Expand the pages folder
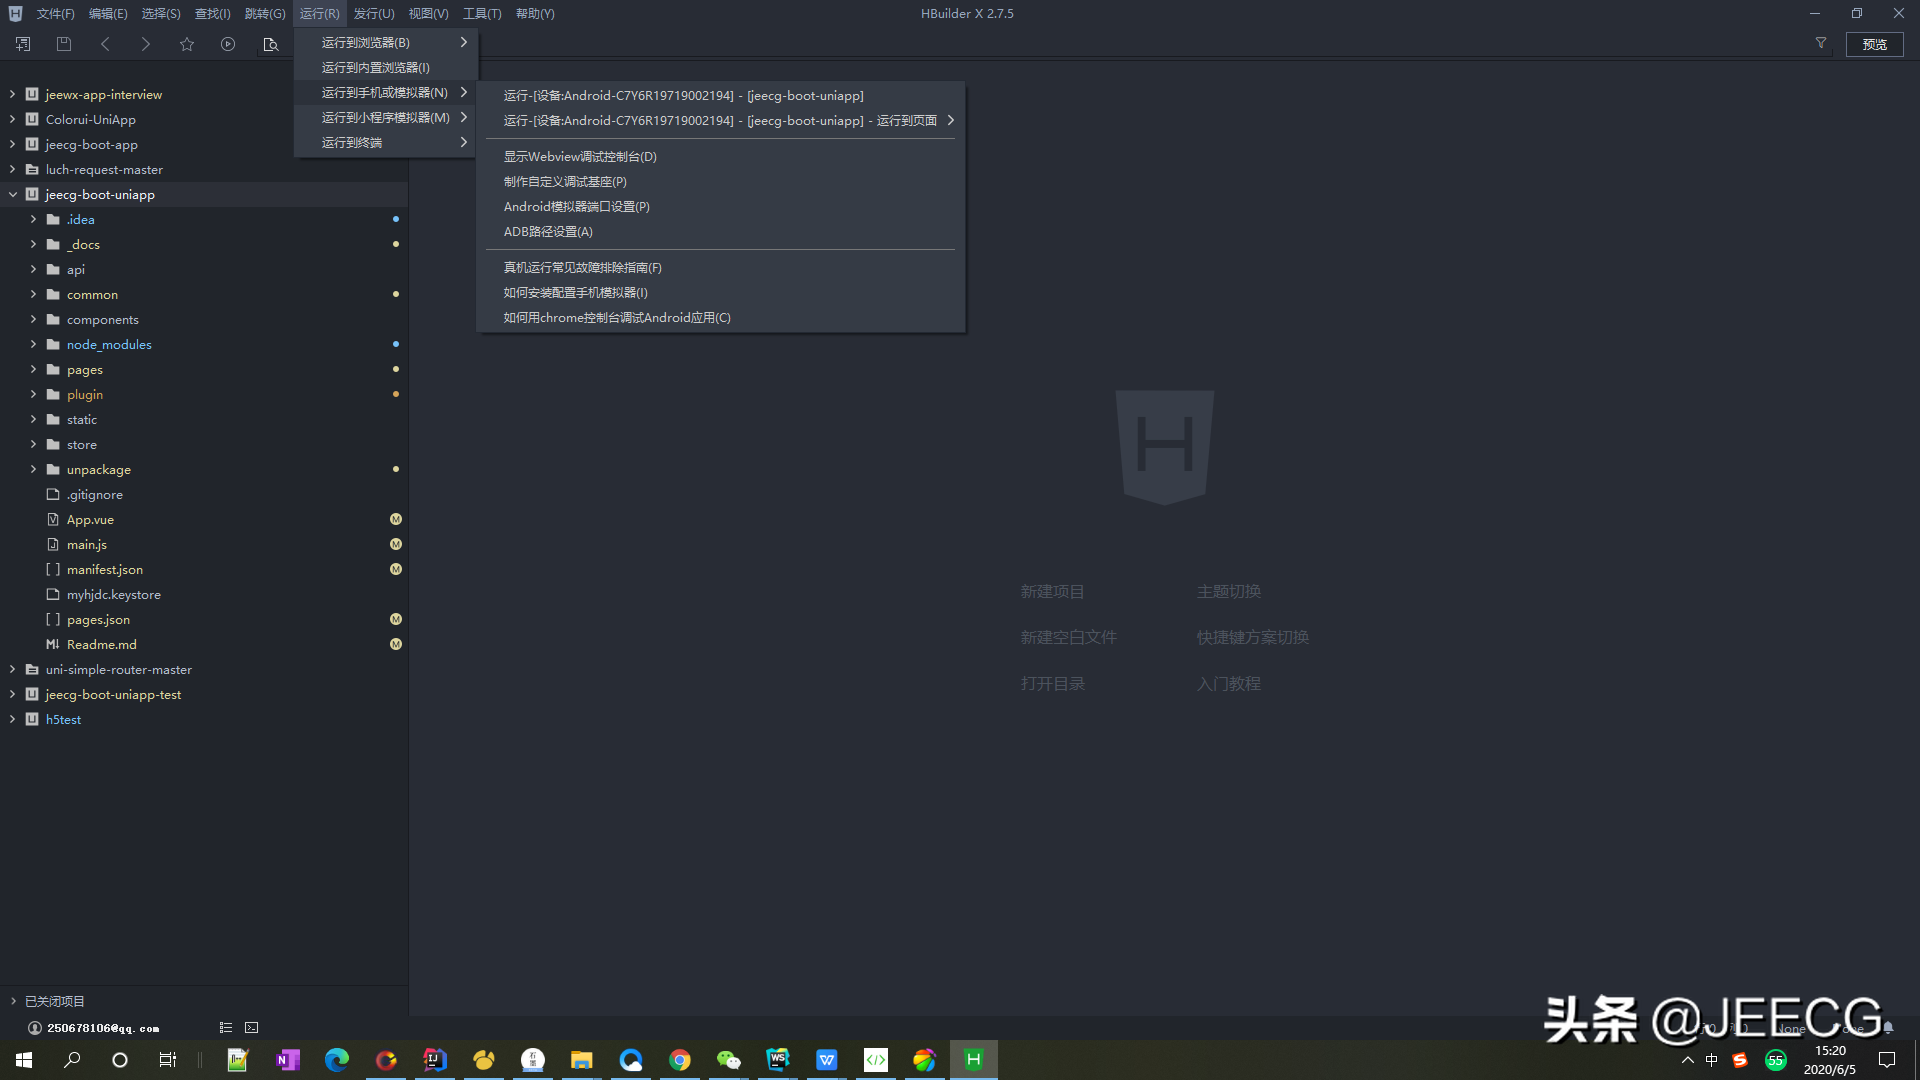 (33, 369)
